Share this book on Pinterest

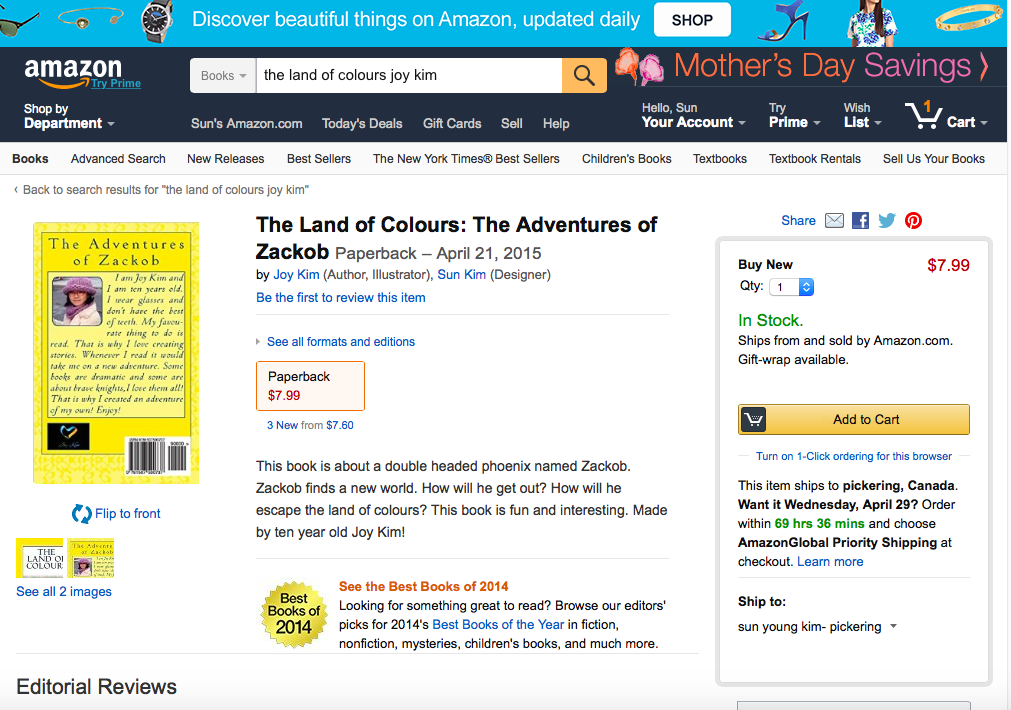tap(913, 221)
